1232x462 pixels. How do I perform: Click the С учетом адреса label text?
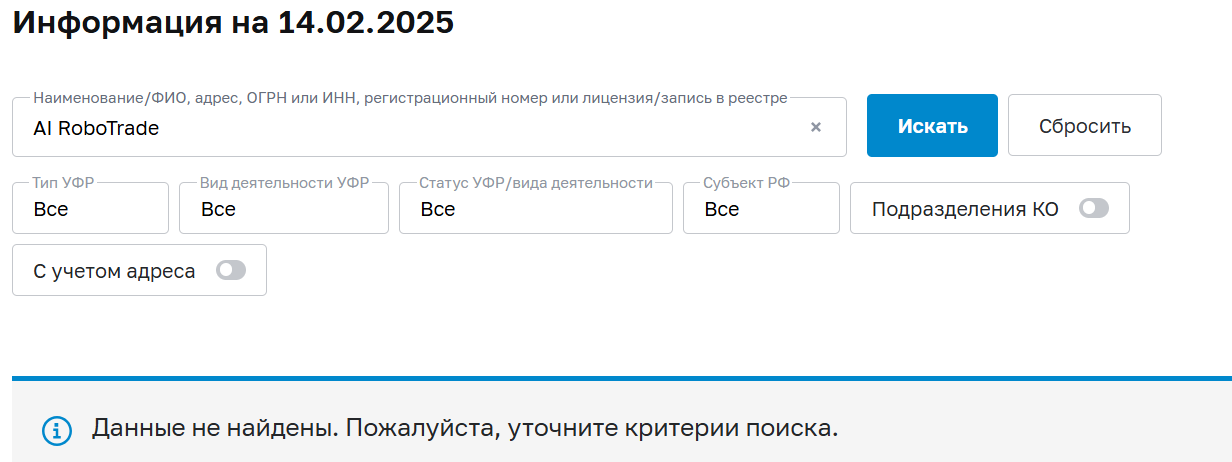(114, 270)
